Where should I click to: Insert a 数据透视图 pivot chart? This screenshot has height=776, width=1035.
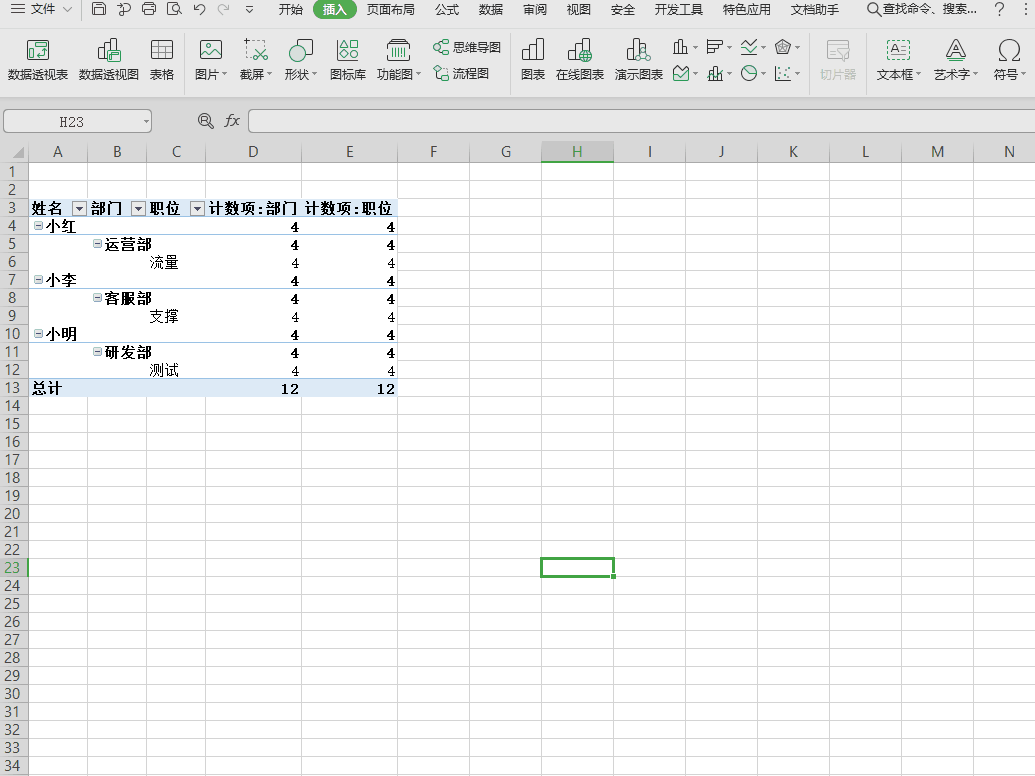pos(109,59)
